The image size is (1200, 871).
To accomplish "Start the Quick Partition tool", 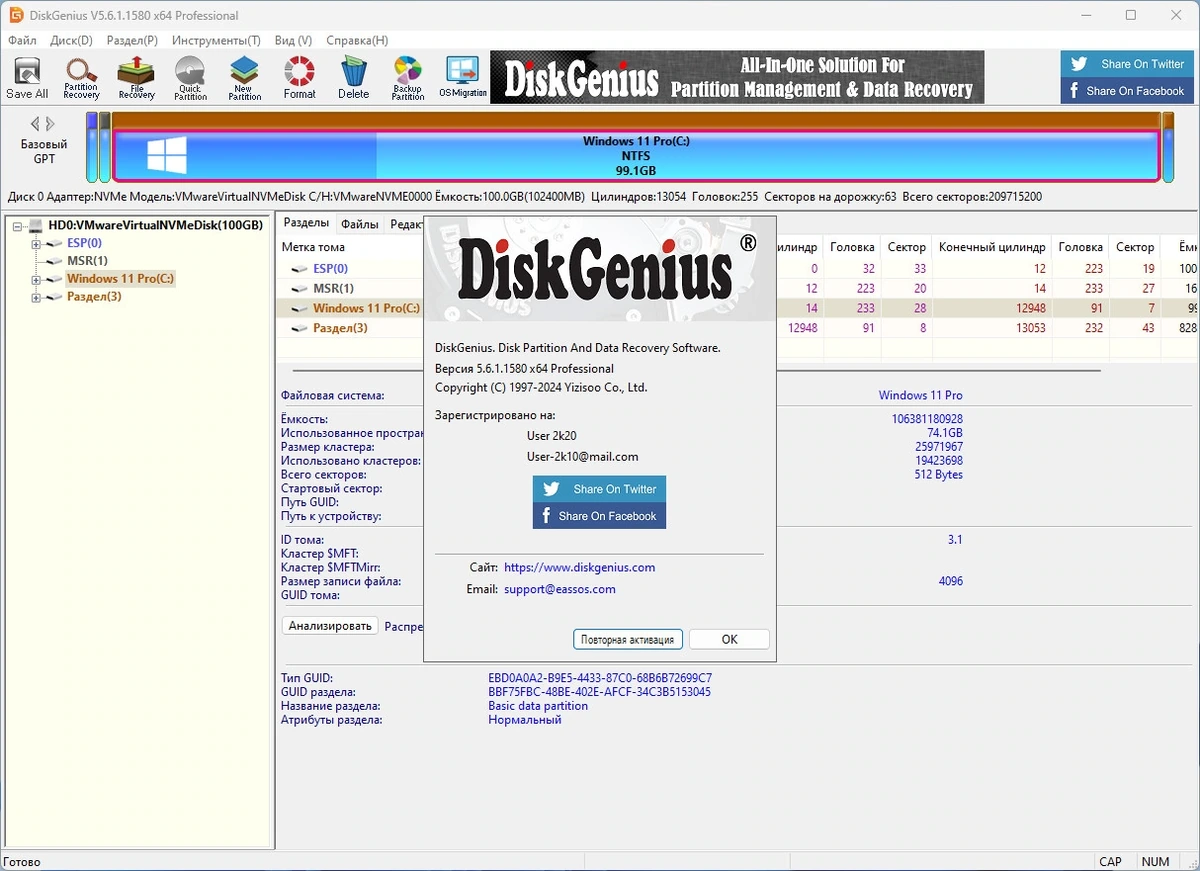I will 190,78.
